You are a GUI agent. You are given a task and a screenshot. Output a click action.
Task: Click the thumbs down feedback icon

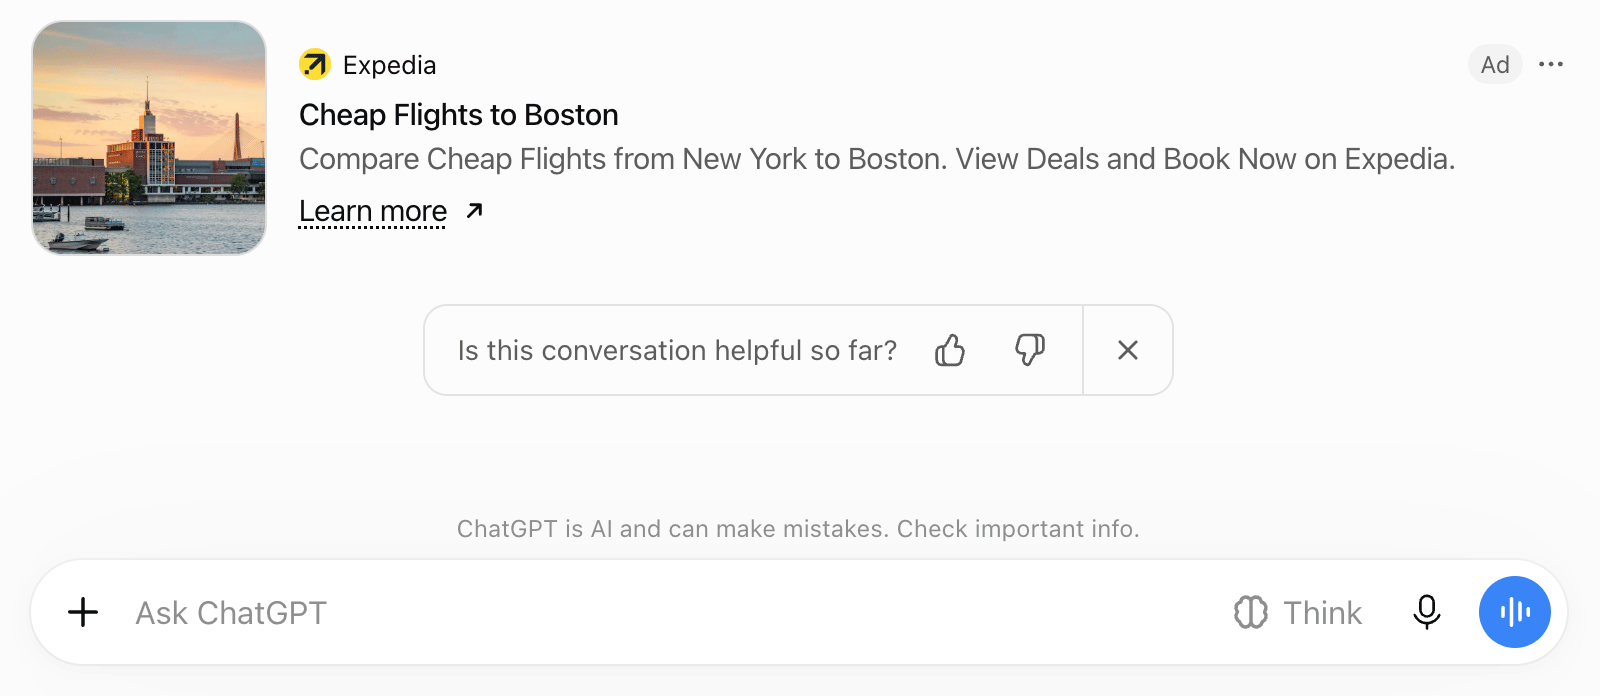click(1030, 350)
